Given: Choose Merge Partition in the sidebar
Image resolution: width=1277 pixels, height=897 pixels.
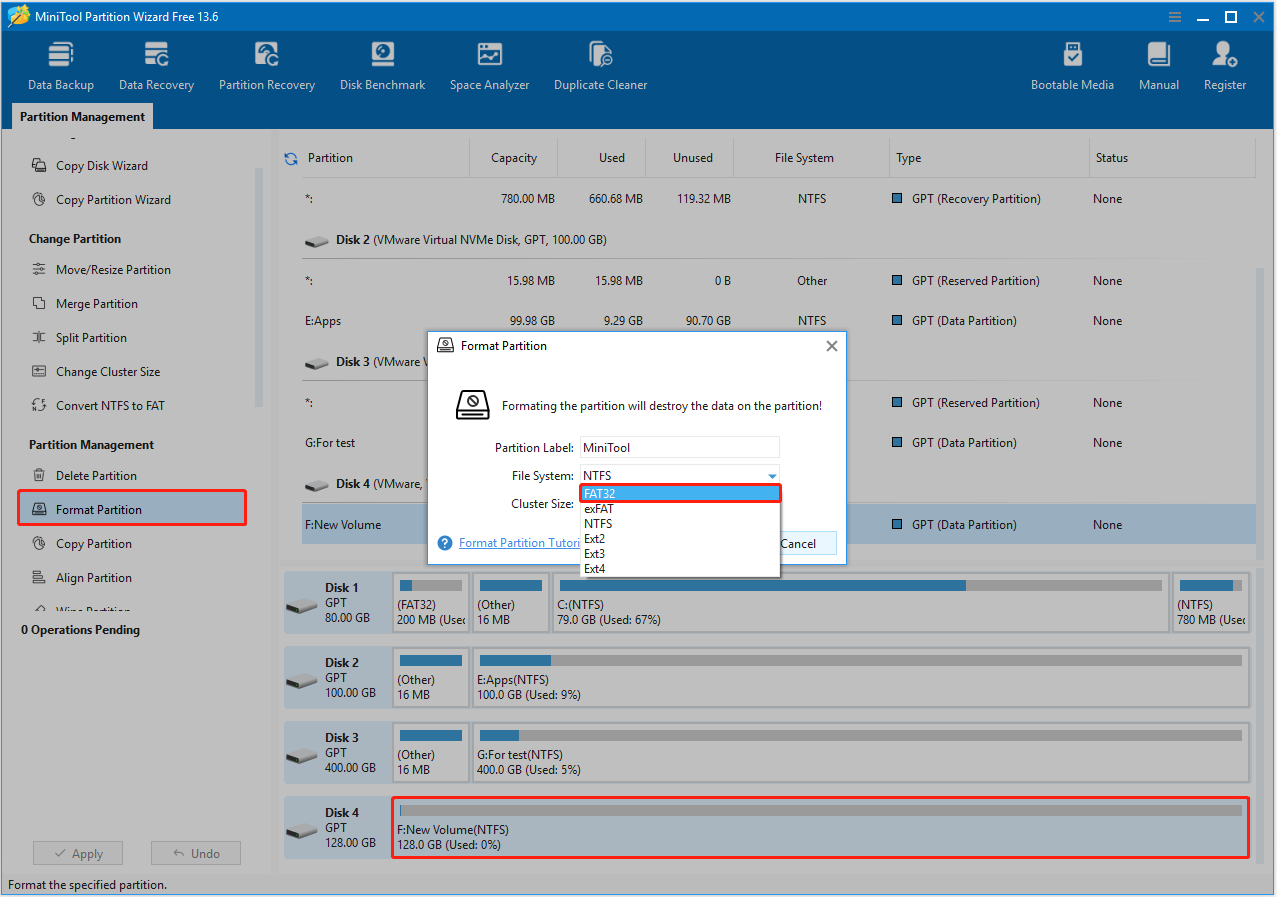Looking at the screenshot, I should pyautogui.click(x=97, y=304).
